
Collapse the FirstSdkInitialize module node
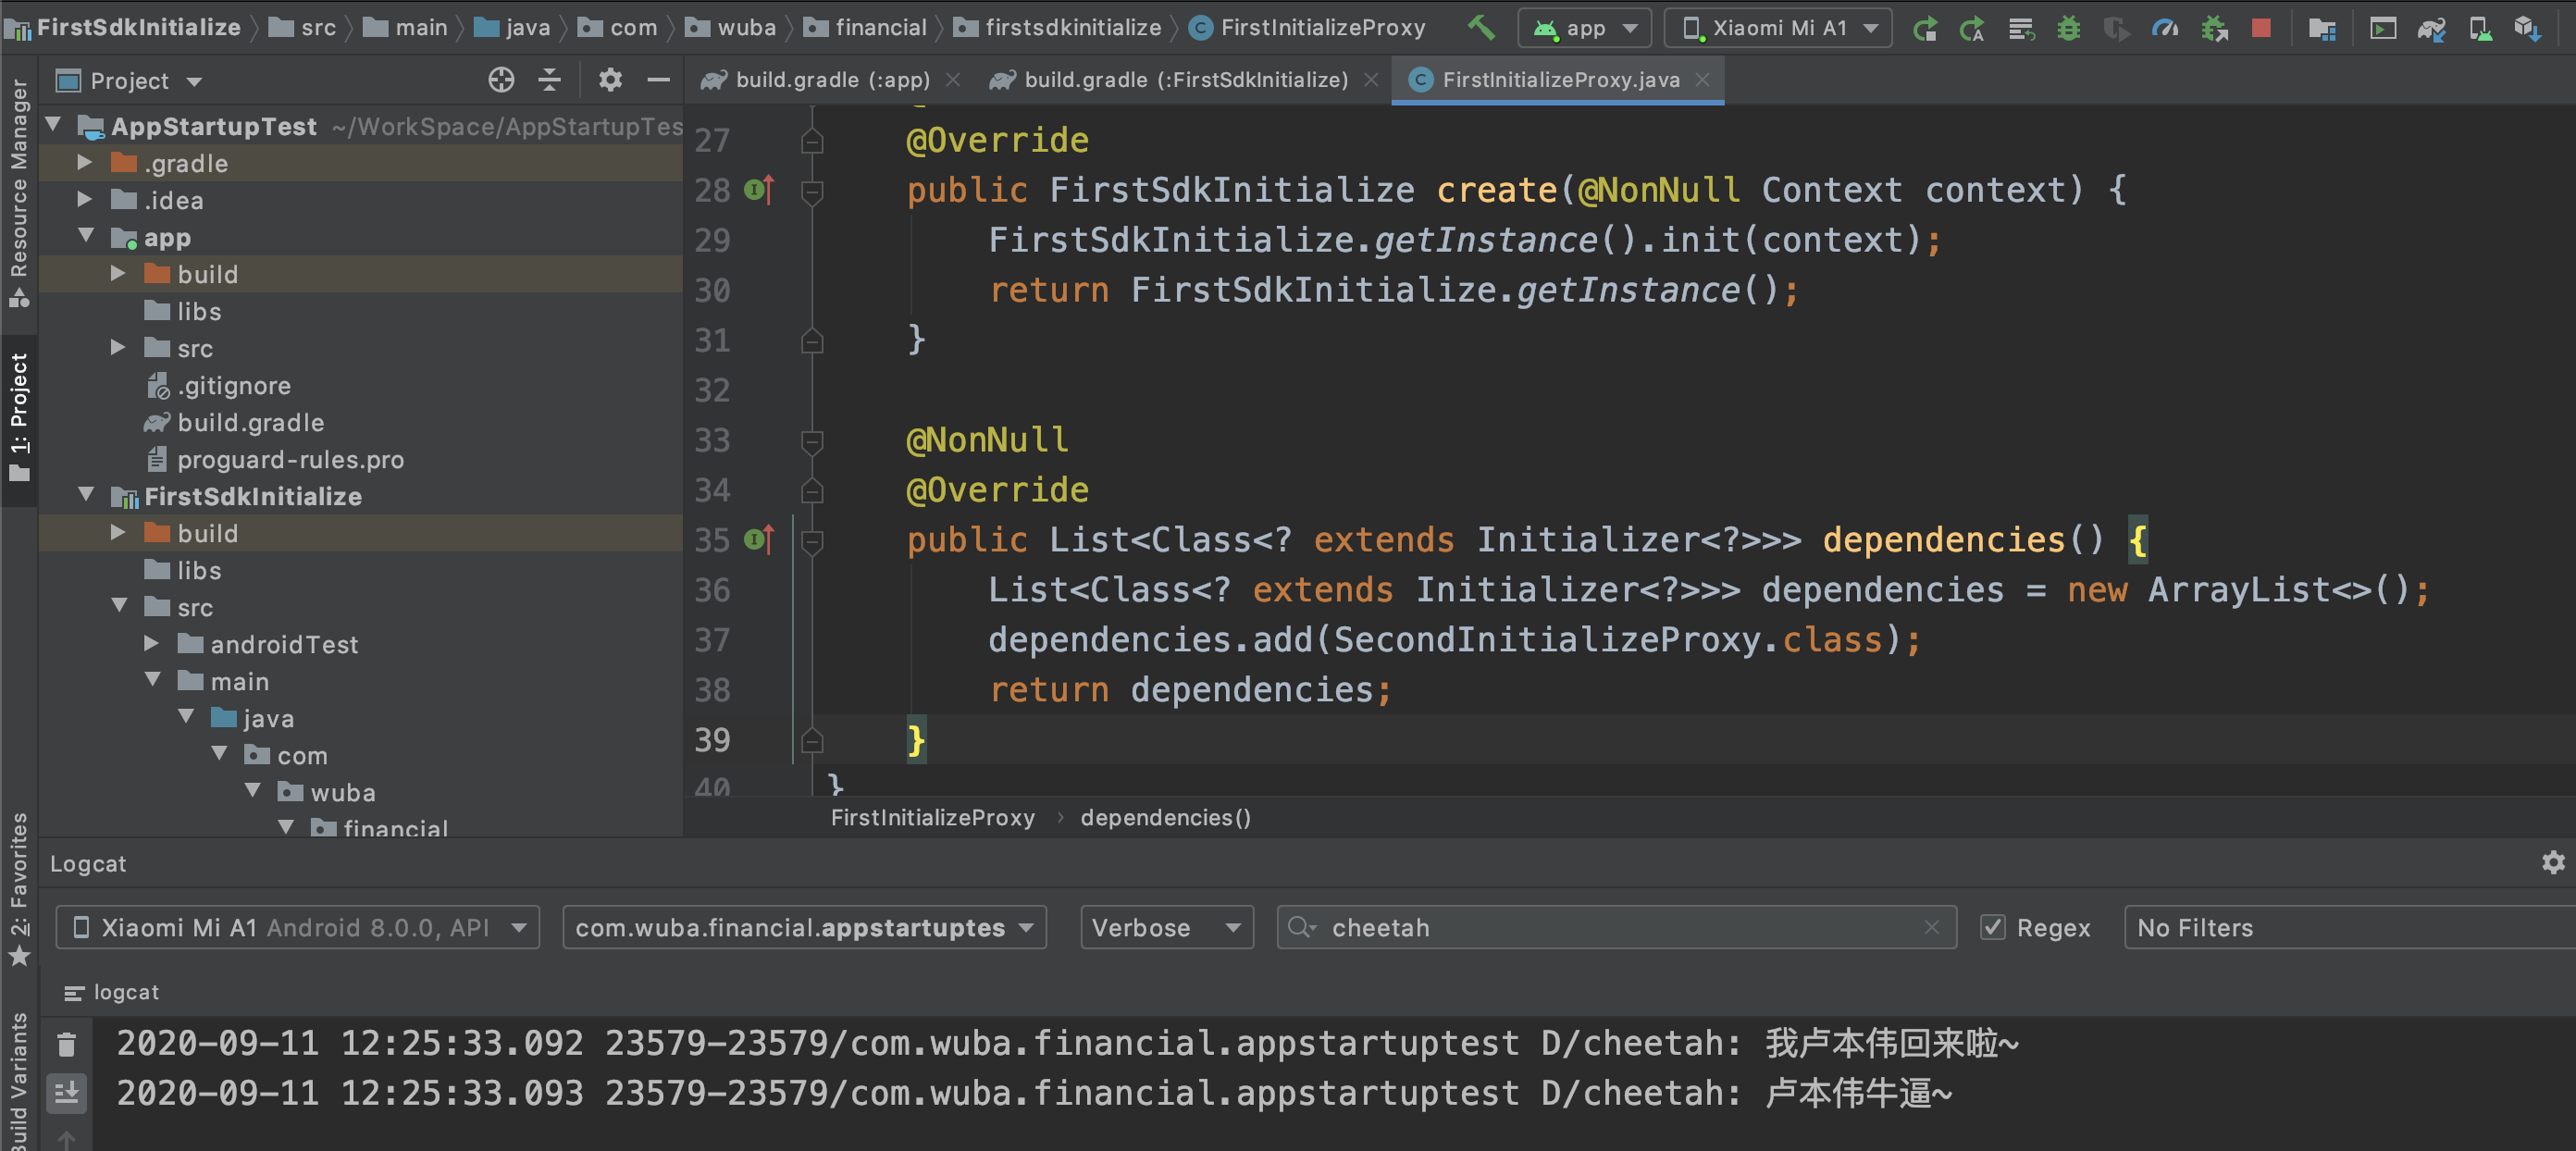click(85, 495)
